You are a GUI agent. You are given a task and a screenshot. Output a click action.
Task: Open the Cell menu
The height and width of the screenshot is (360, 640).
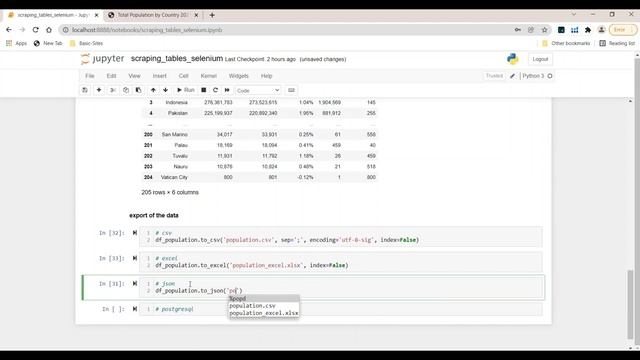(x=183, y=76)
